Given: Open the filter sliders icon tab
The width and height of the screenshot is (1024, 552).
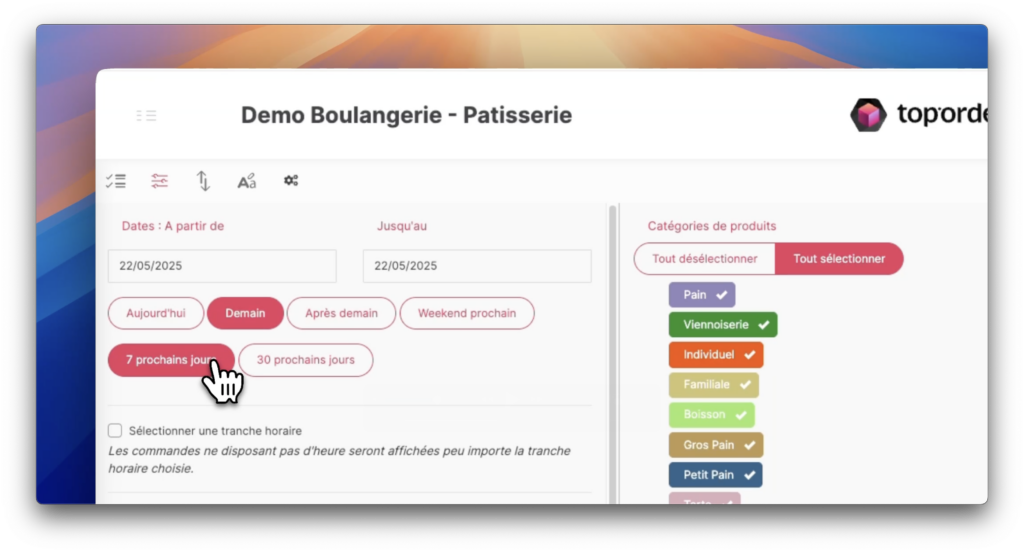Looking at the screenshot, I should tap(160, 181).
